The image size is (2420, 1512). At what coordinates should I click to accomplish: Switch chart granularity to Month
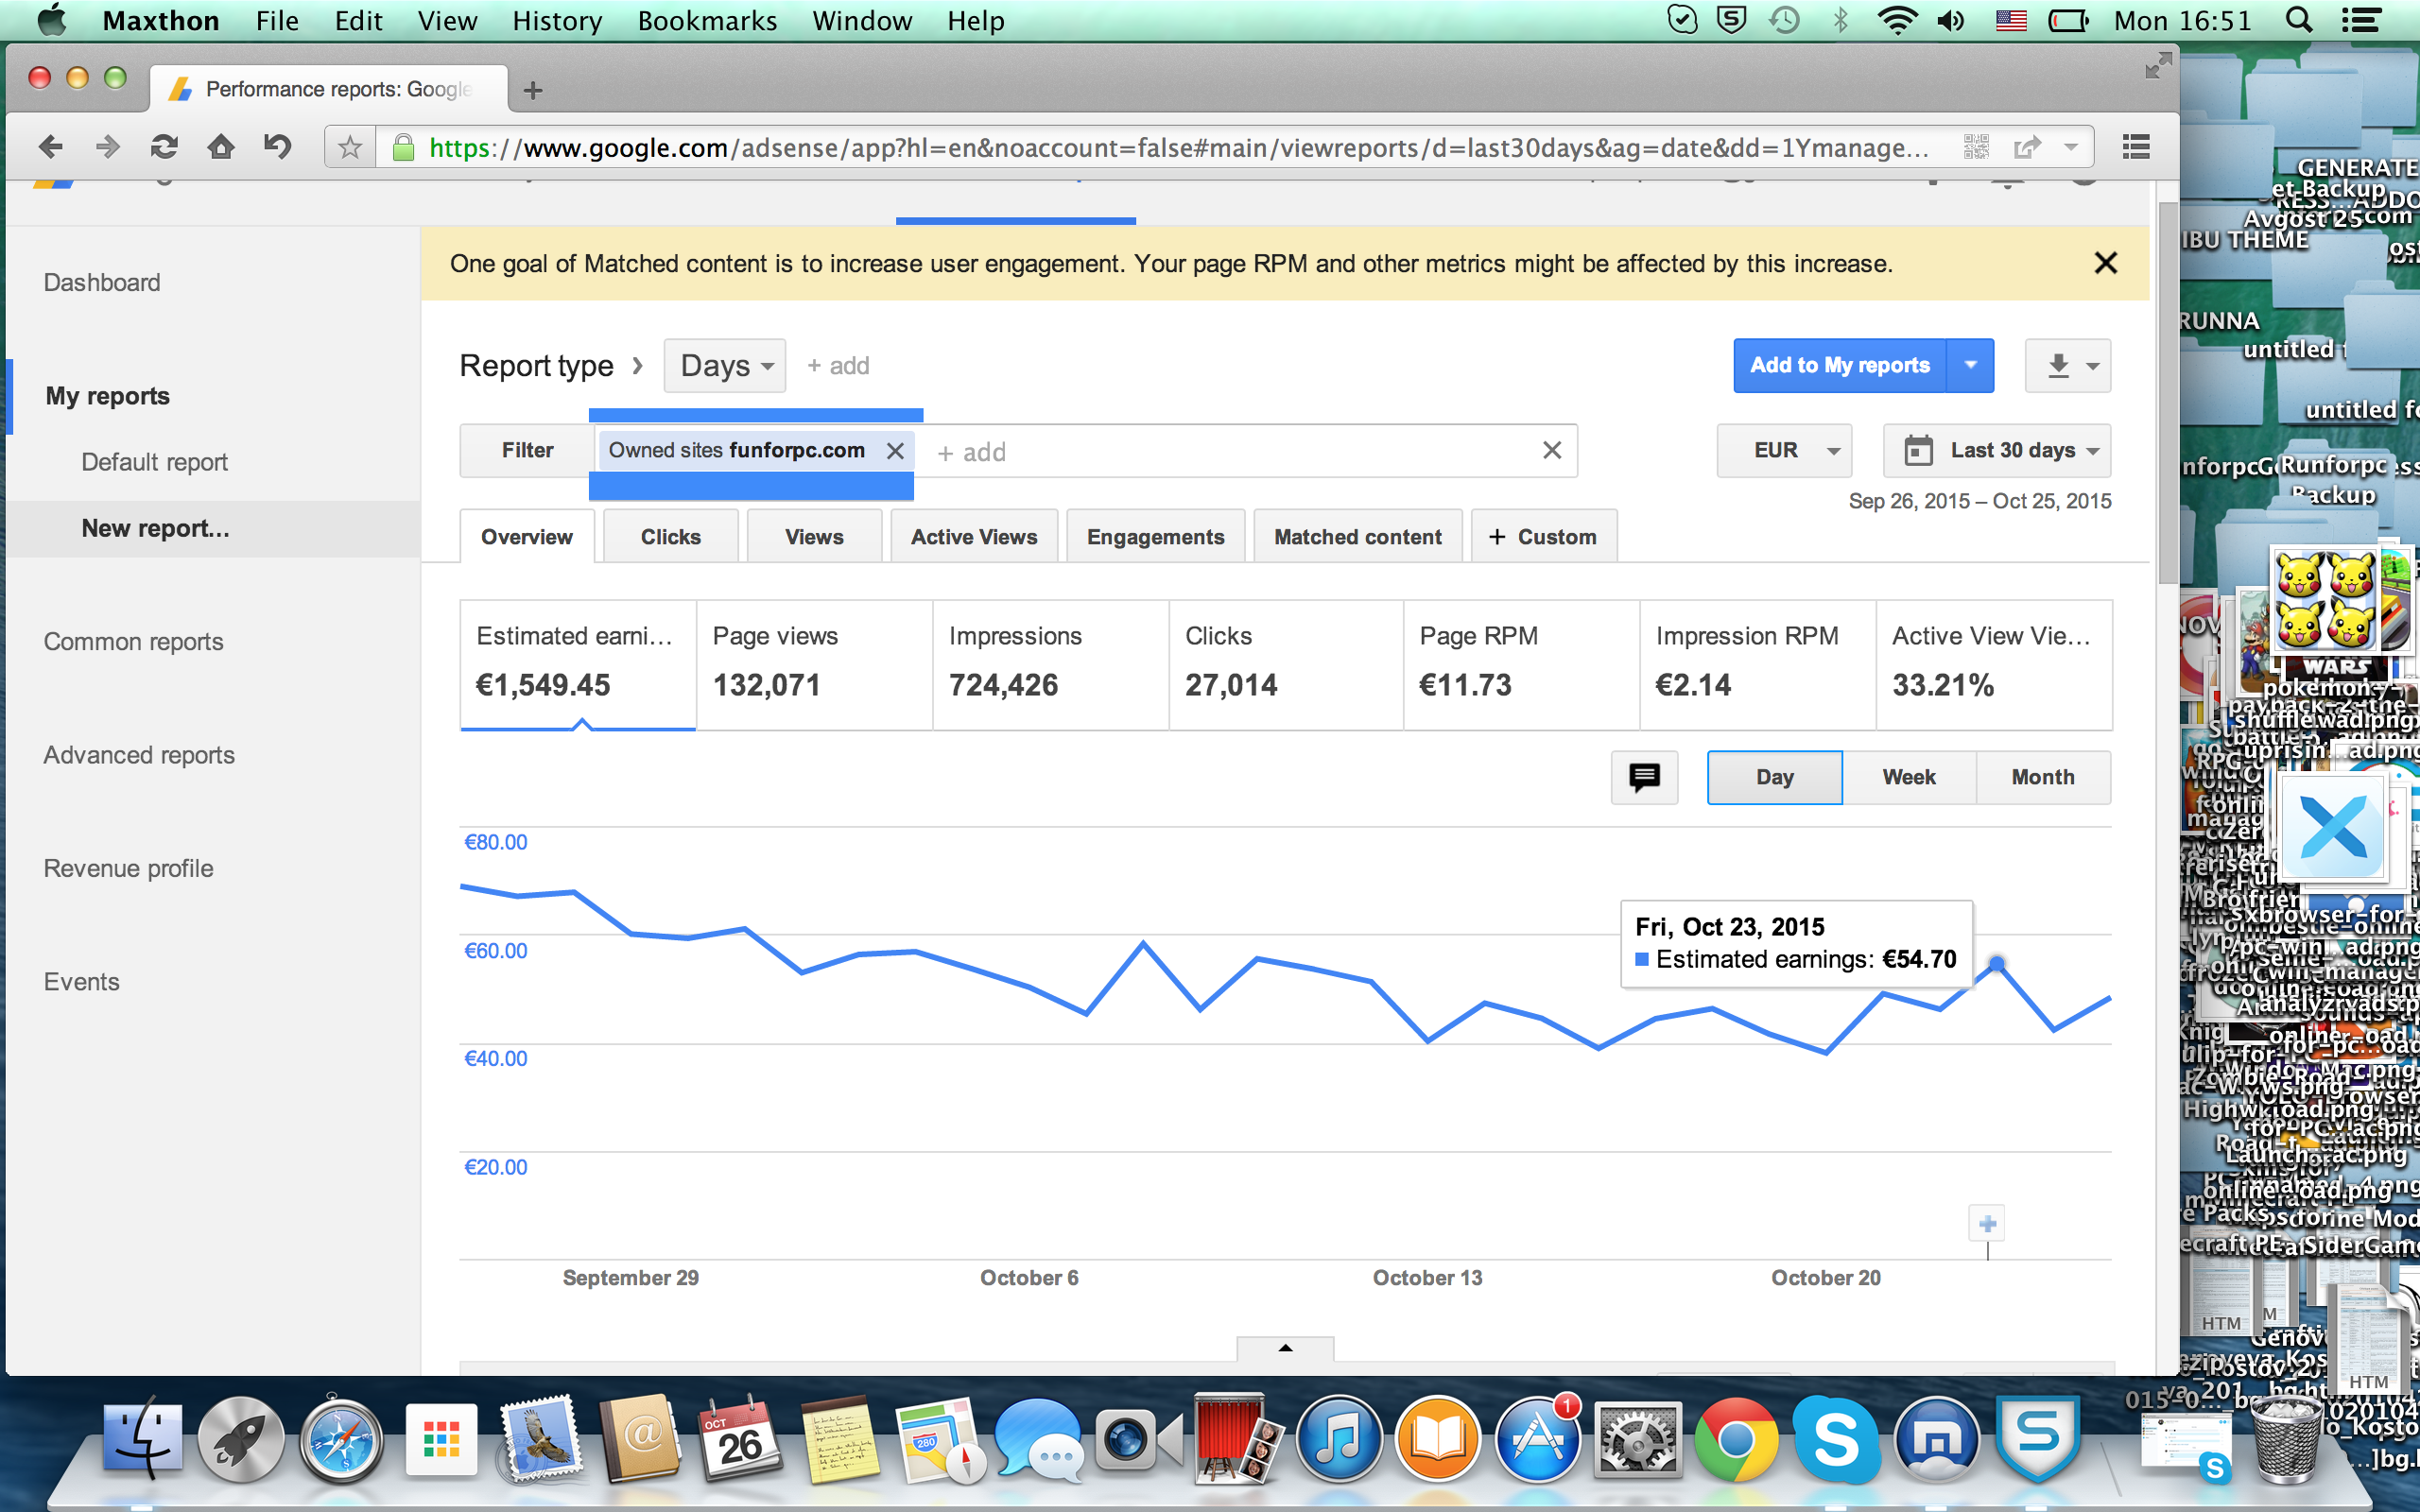pos(2042,777)
